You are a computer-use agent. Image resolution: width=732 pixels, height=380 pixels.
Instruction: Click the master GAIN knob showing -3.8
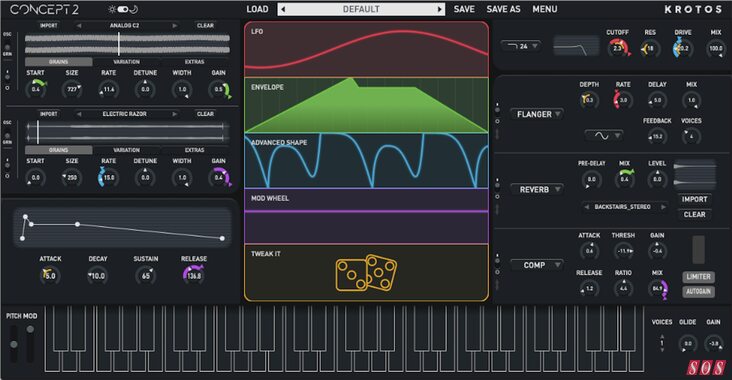tap(713, 344)
